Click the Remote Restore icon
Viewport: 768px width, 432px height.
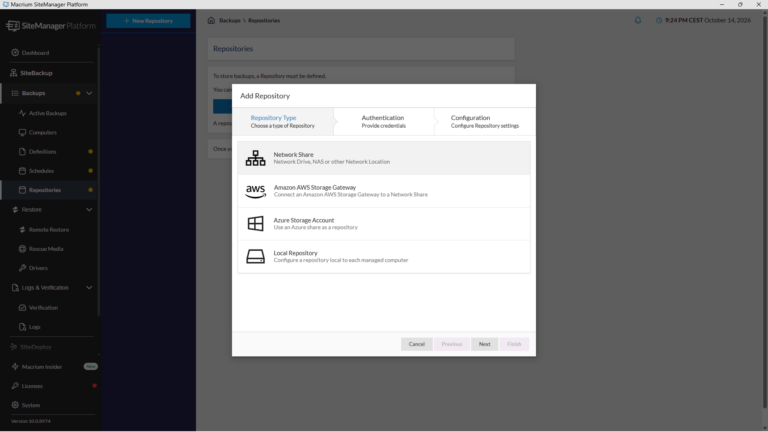tap(22, 230)
